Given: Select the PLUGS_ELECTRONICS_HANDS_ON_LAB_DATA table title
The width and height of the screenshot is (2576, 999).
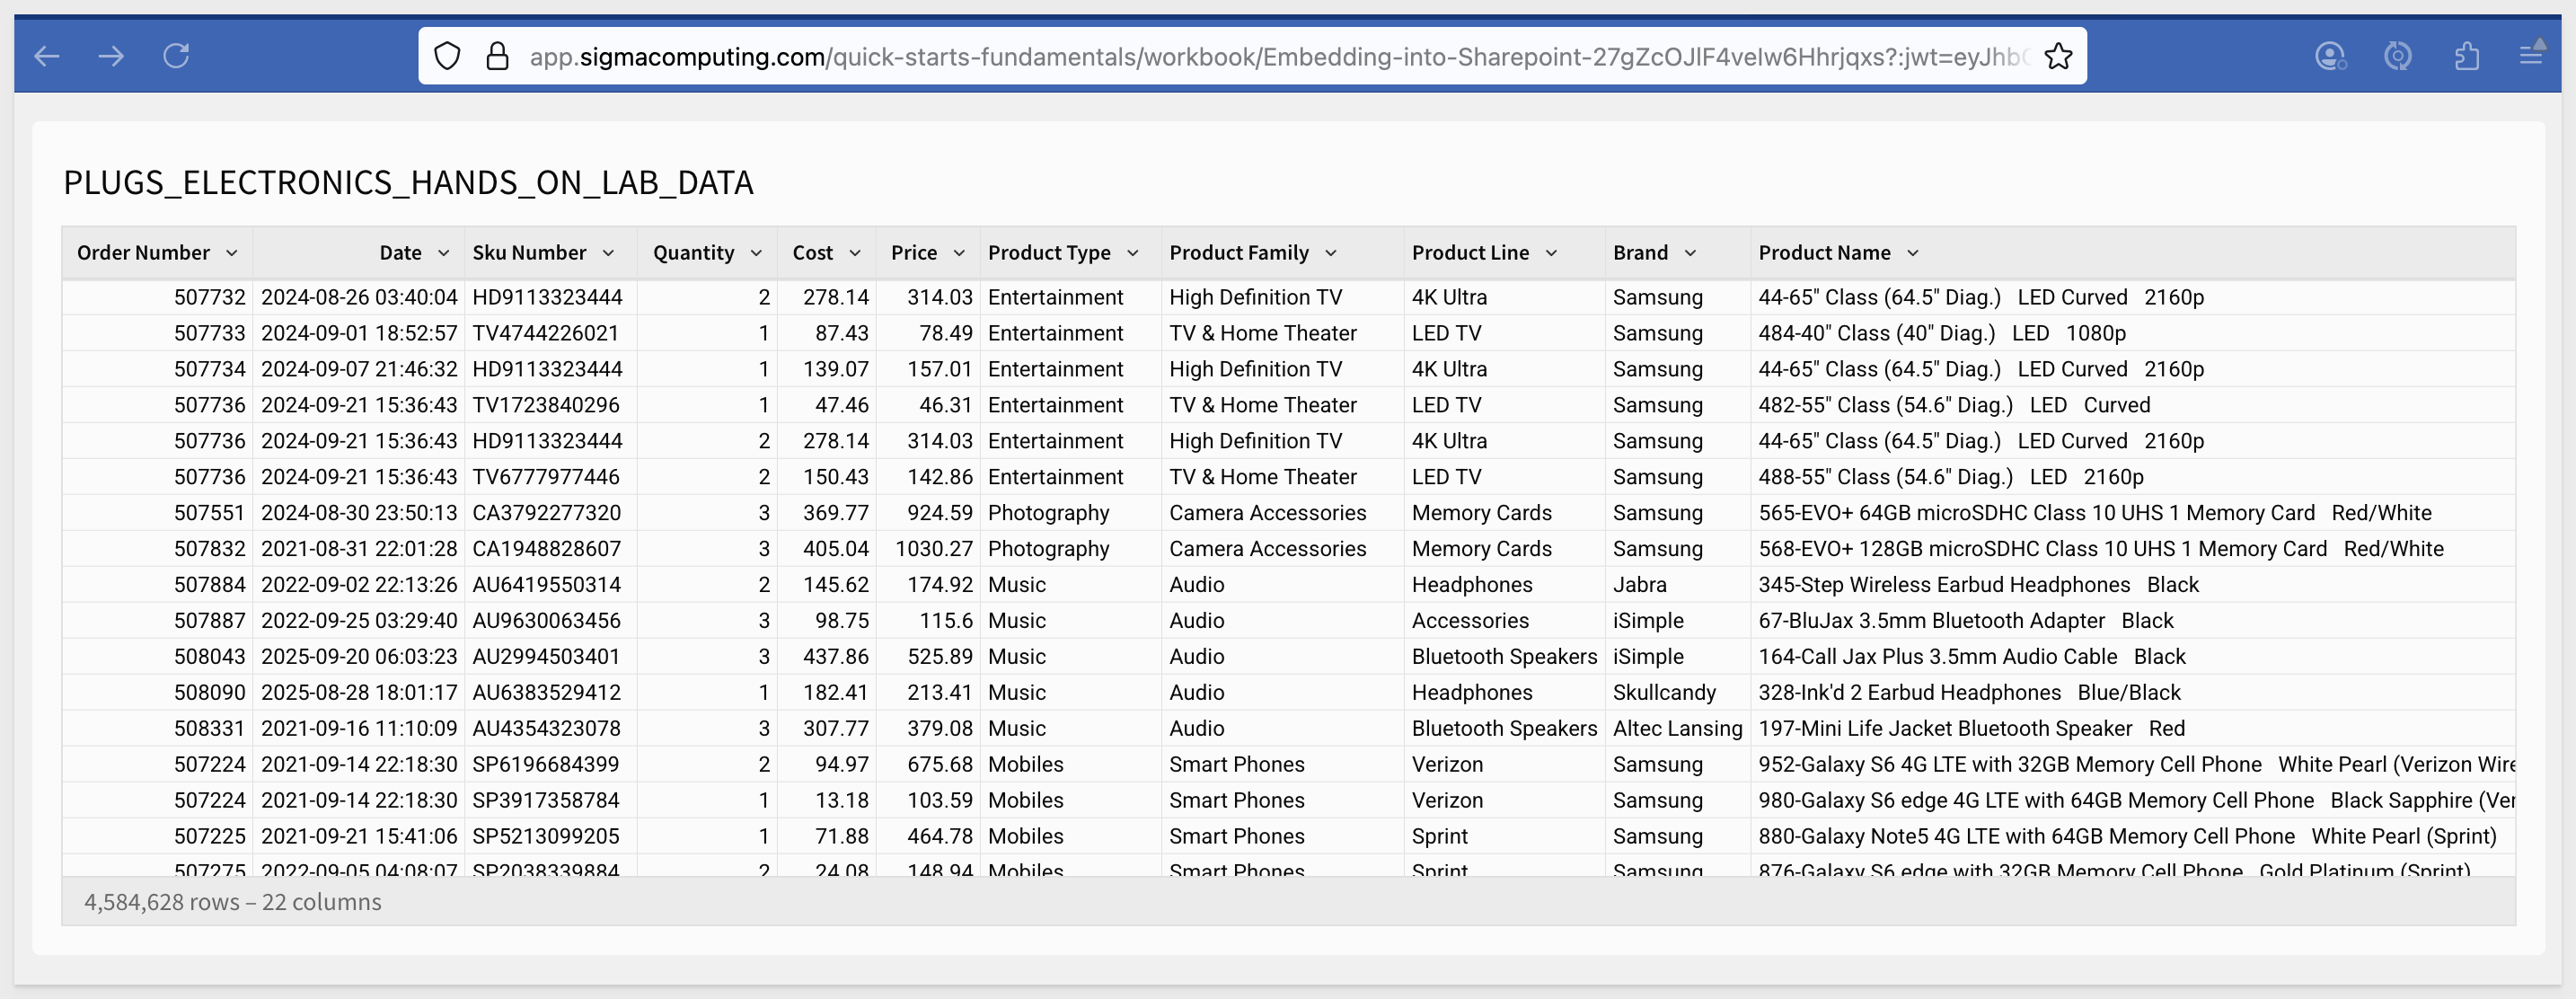Looking at the screenshot, I should click(x=408, y=182).
